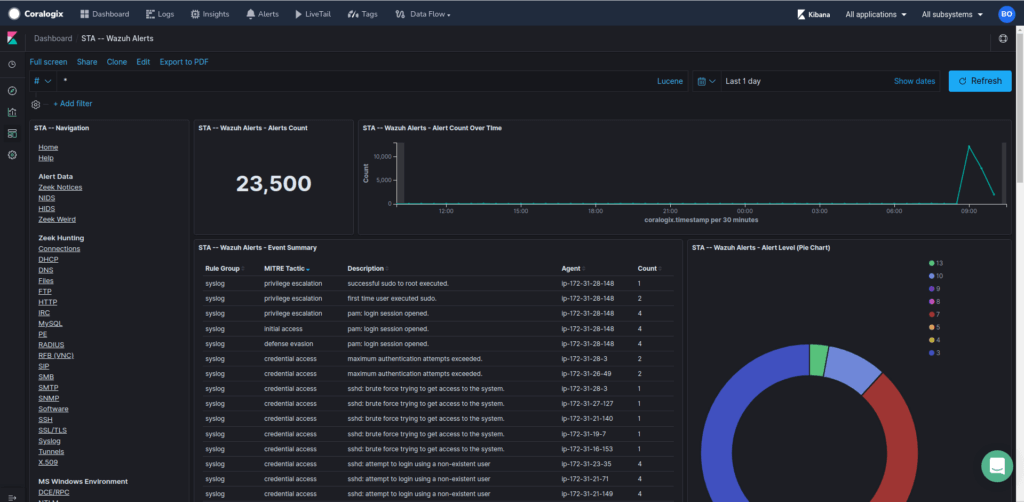
Task: Open filter options gear icon
Action: point(36,104)
